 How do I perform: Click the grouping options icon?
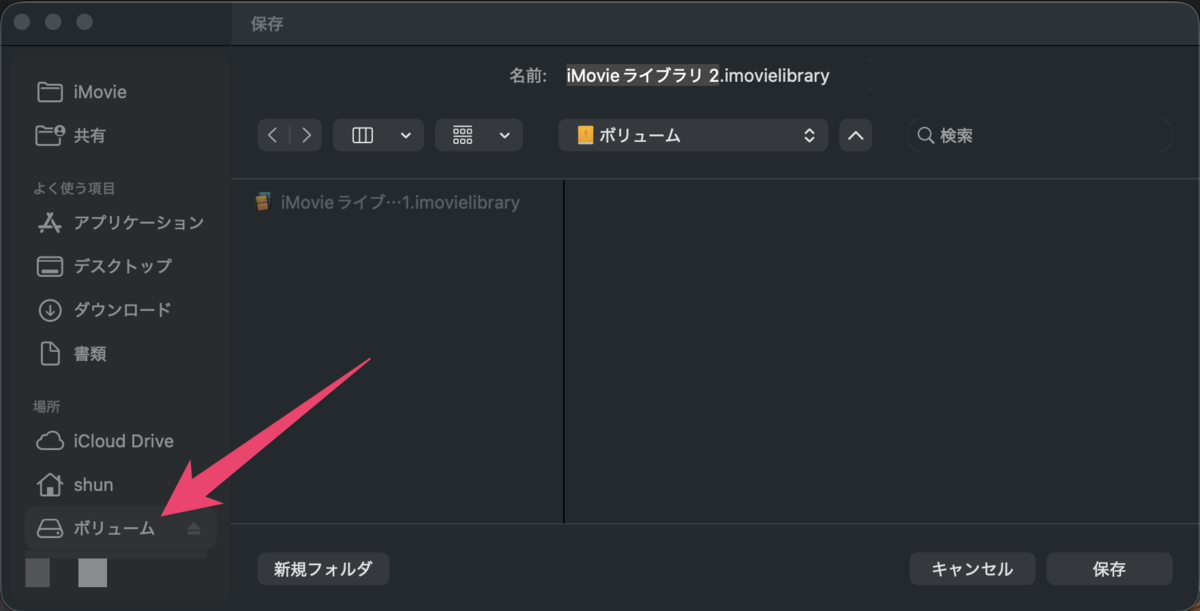(463, 135)
